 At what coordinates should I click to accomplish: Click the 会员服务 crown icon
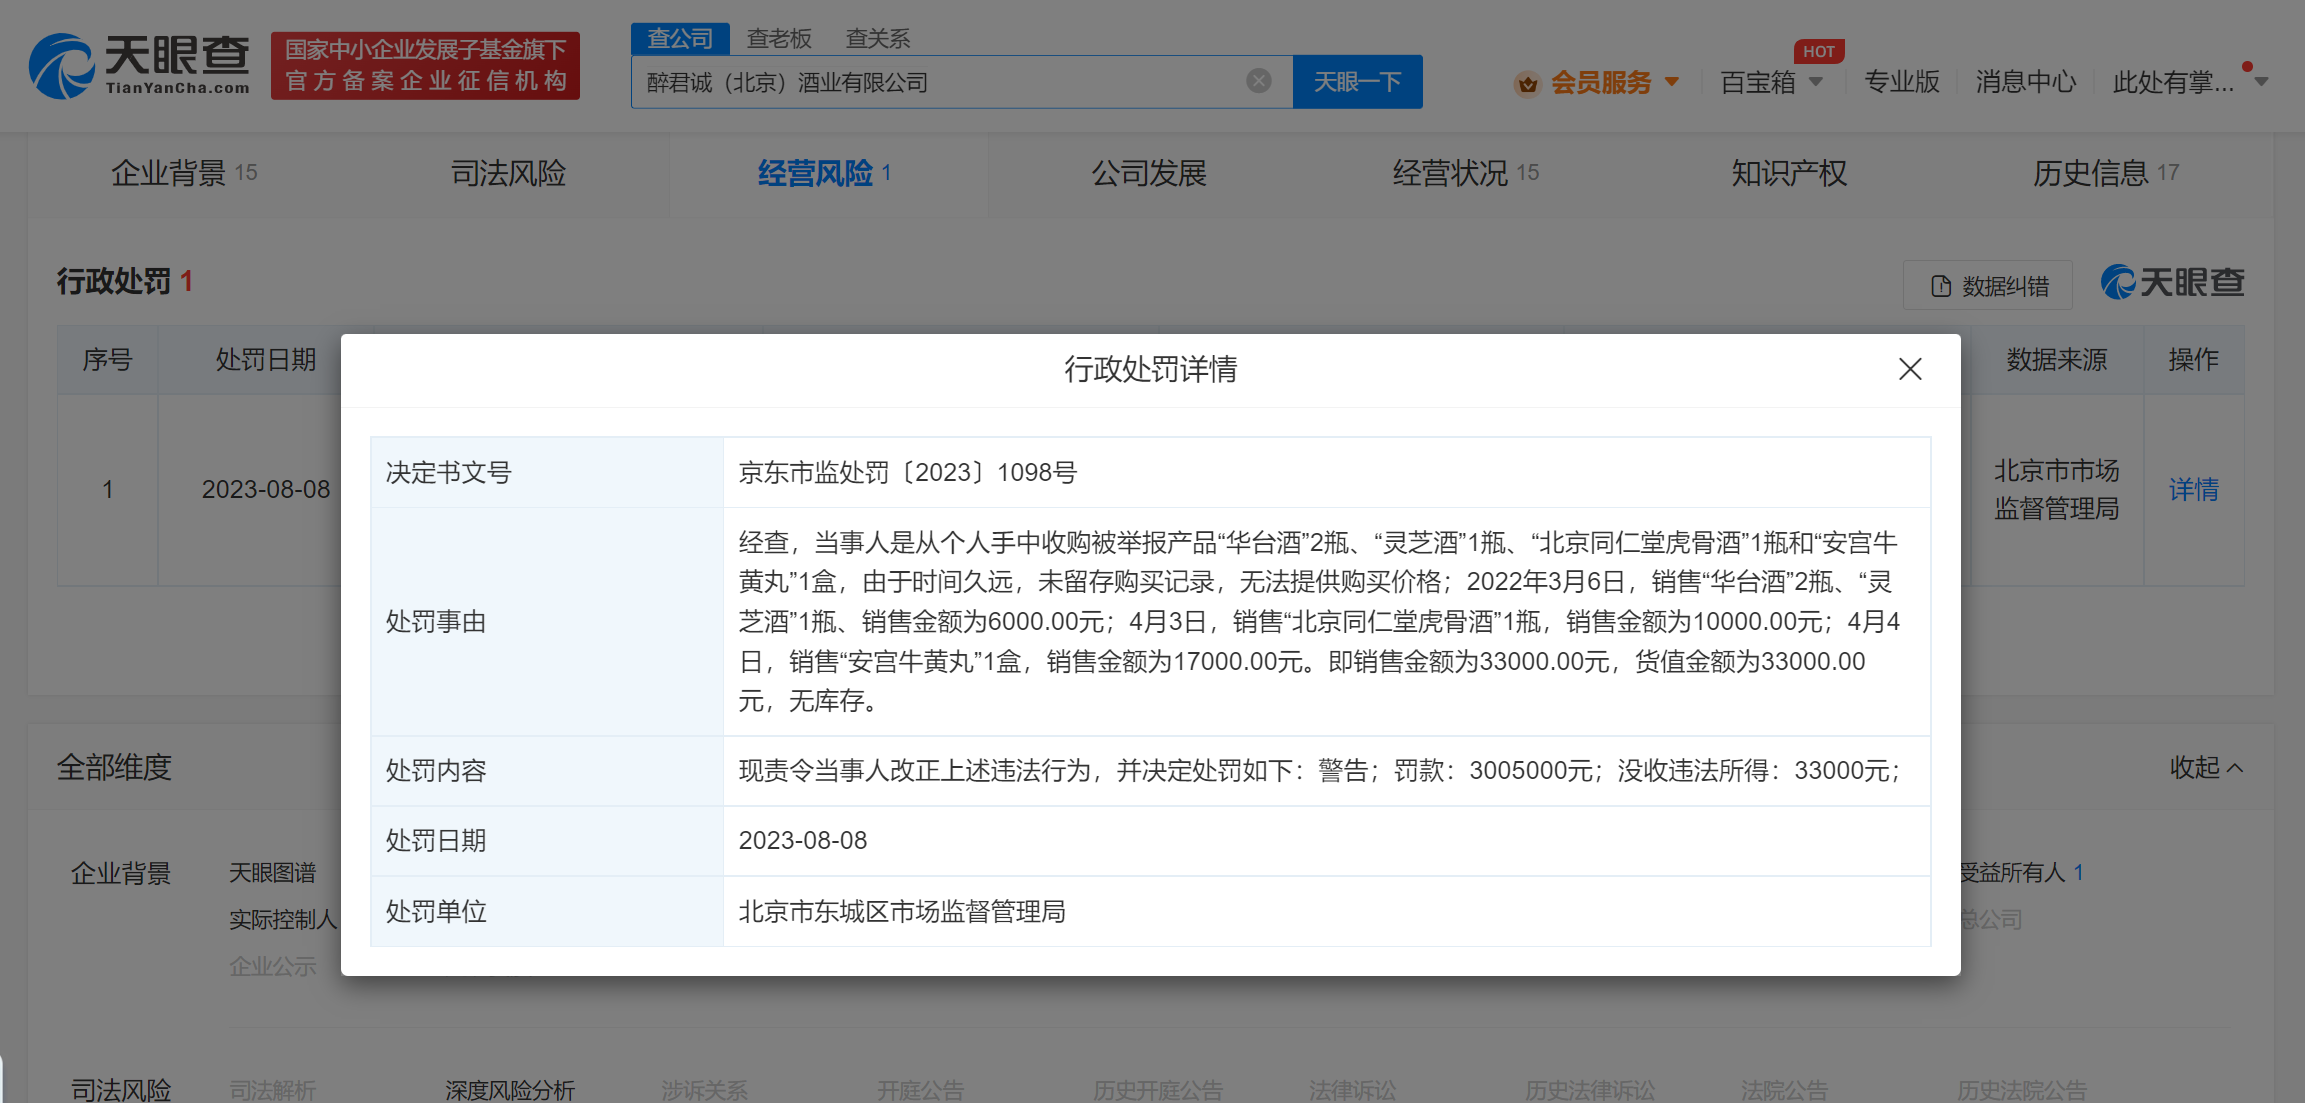(x=1527, y=83)
